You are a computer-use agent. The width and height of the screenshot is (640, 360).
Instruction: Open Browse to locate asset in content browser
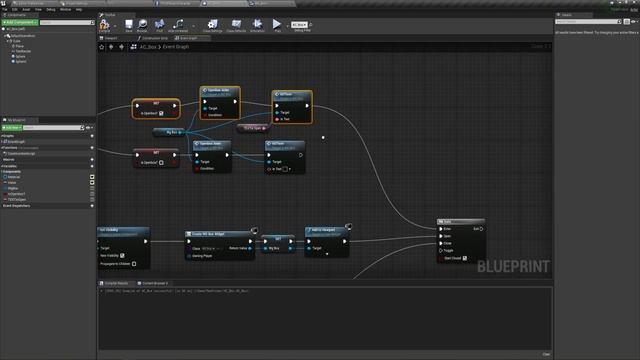coord(142,24)
